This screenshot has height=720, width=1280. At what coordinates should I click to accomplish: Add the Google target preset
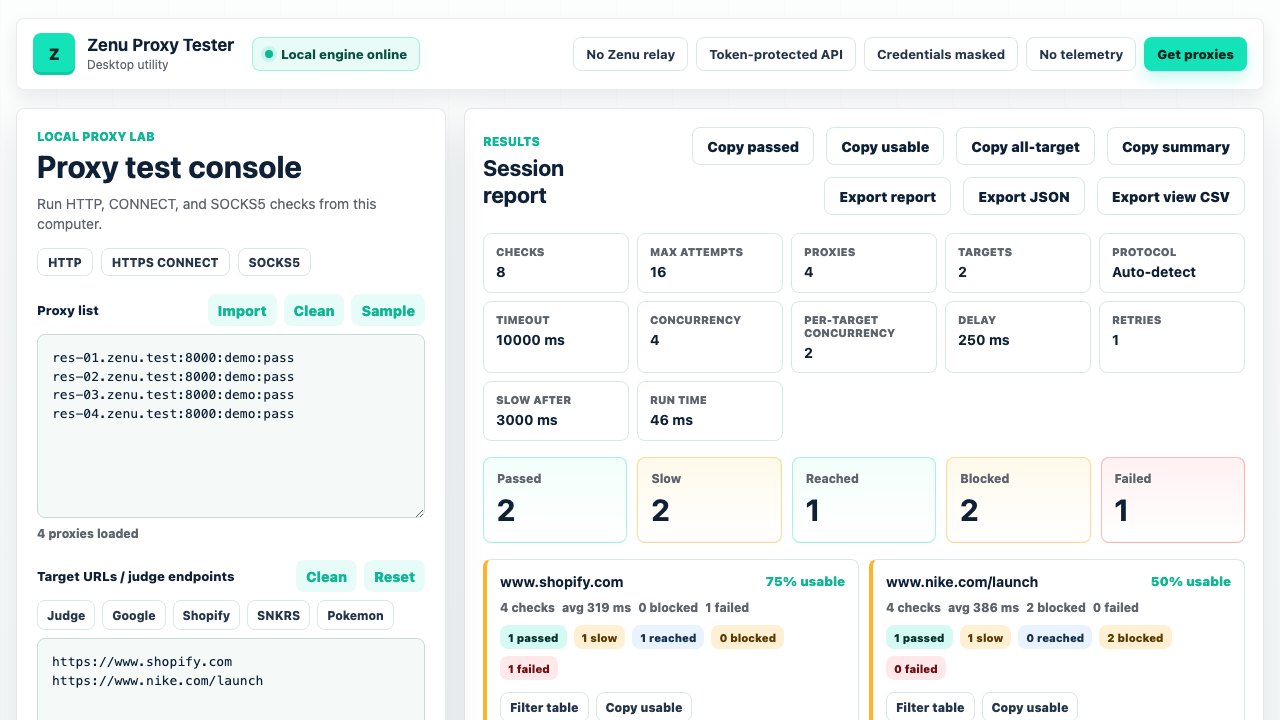pyautogui.click(x=134, y=615)
